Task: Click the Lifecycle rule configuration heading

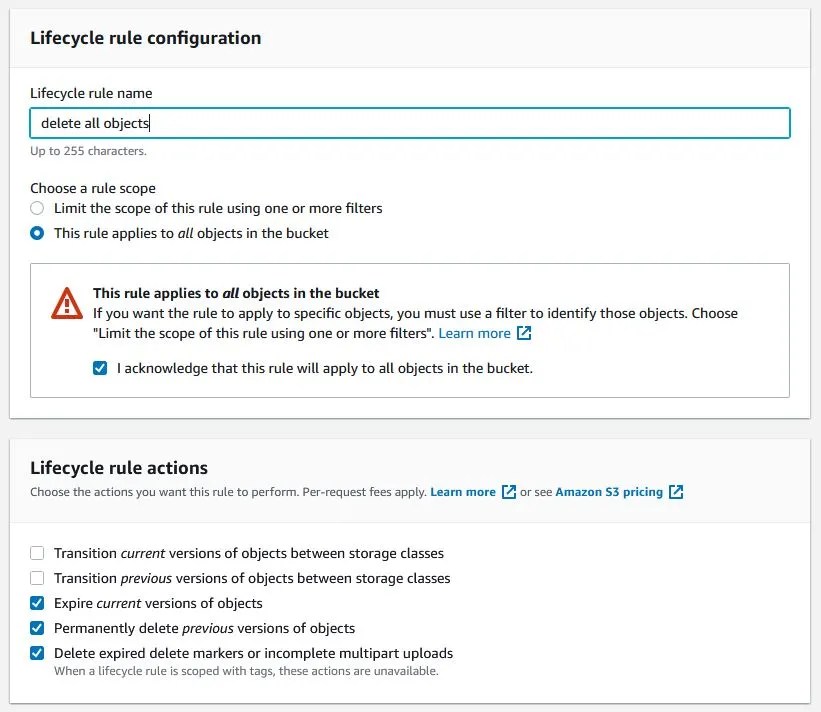Action: tap(146, 38)
